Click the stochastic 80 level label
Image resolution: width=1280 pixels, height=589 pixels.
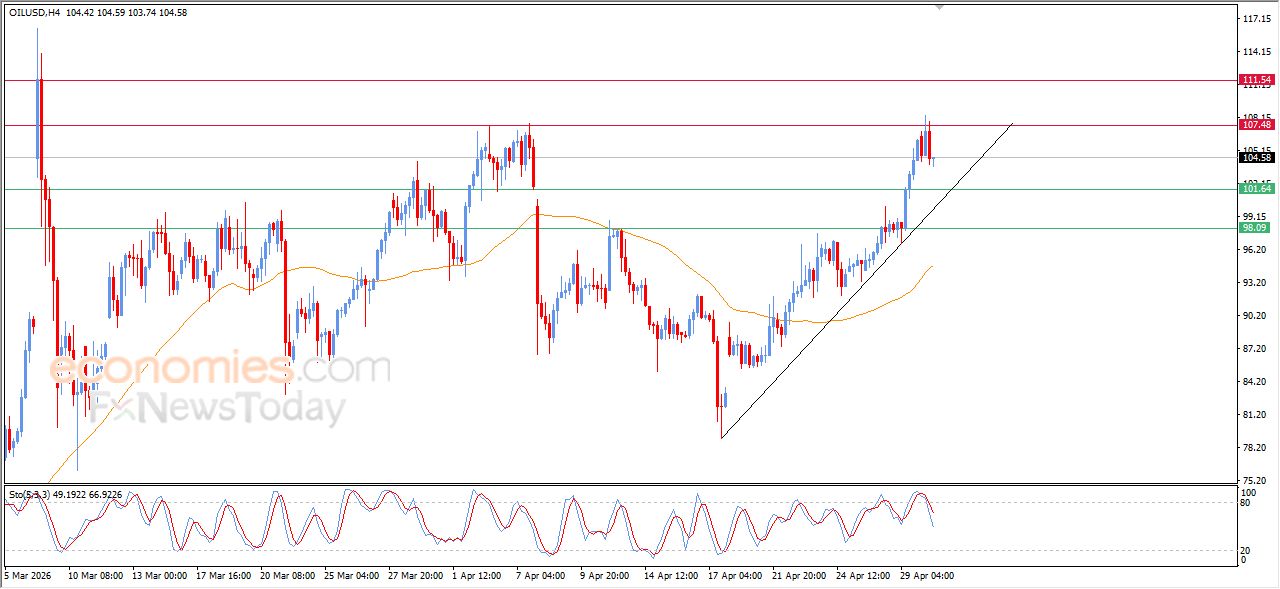click(x=1246, y=502)
